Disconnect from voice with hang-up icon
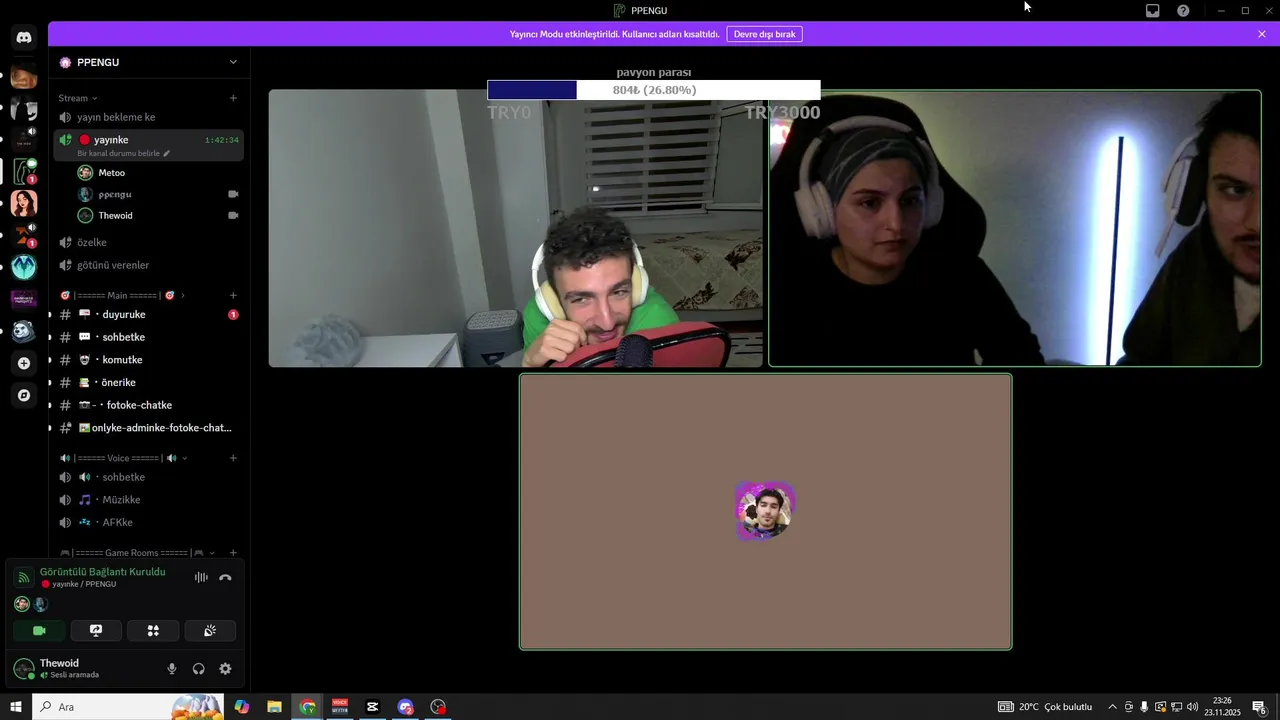This screenshot has height=720, width=1280. pos(226,577)
